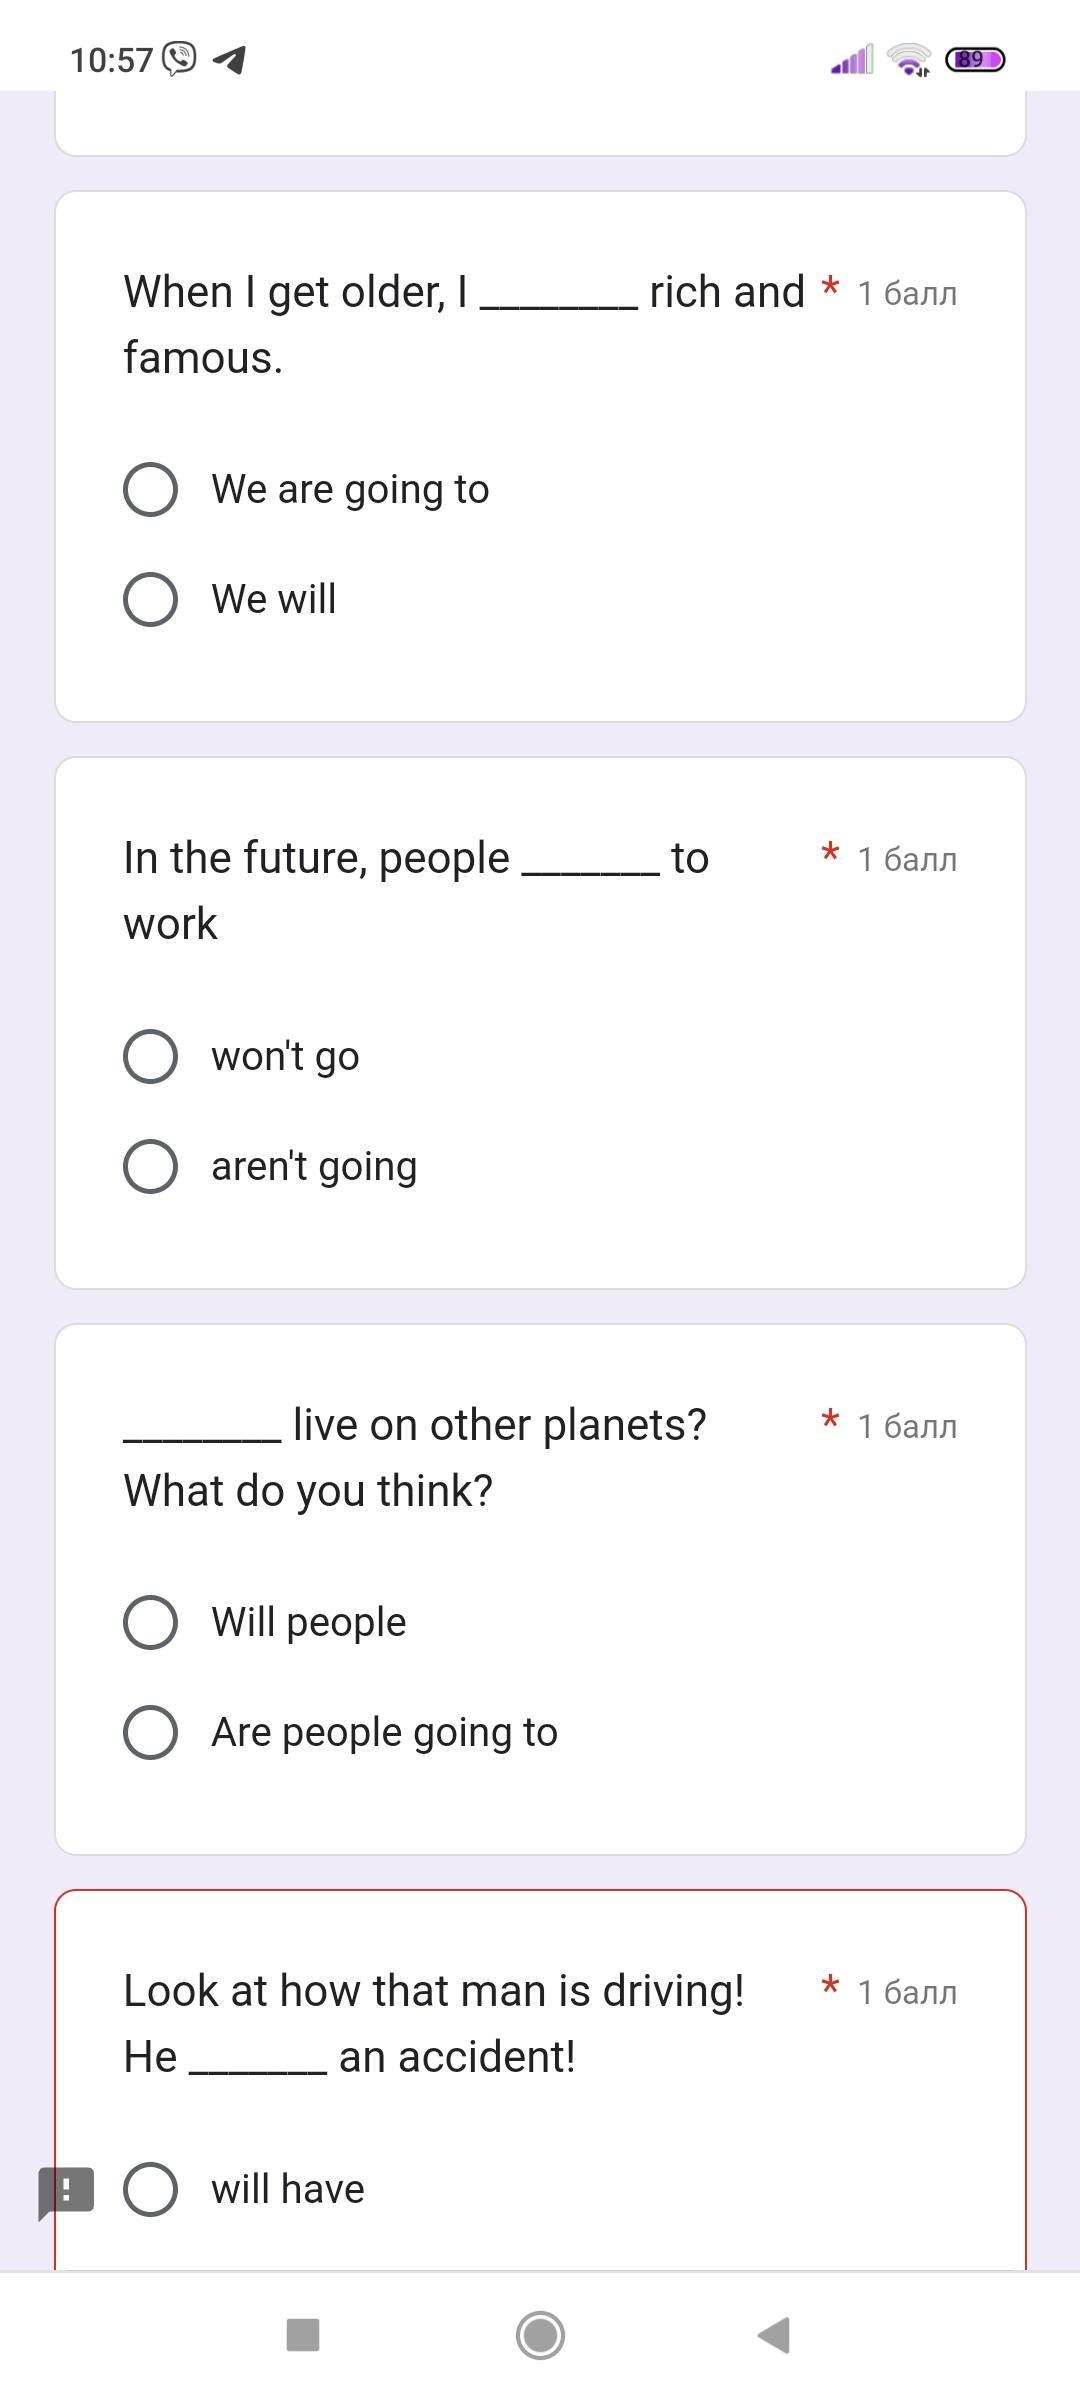
Task: Tap the Wi-Fi status icon
Action: 908,59
